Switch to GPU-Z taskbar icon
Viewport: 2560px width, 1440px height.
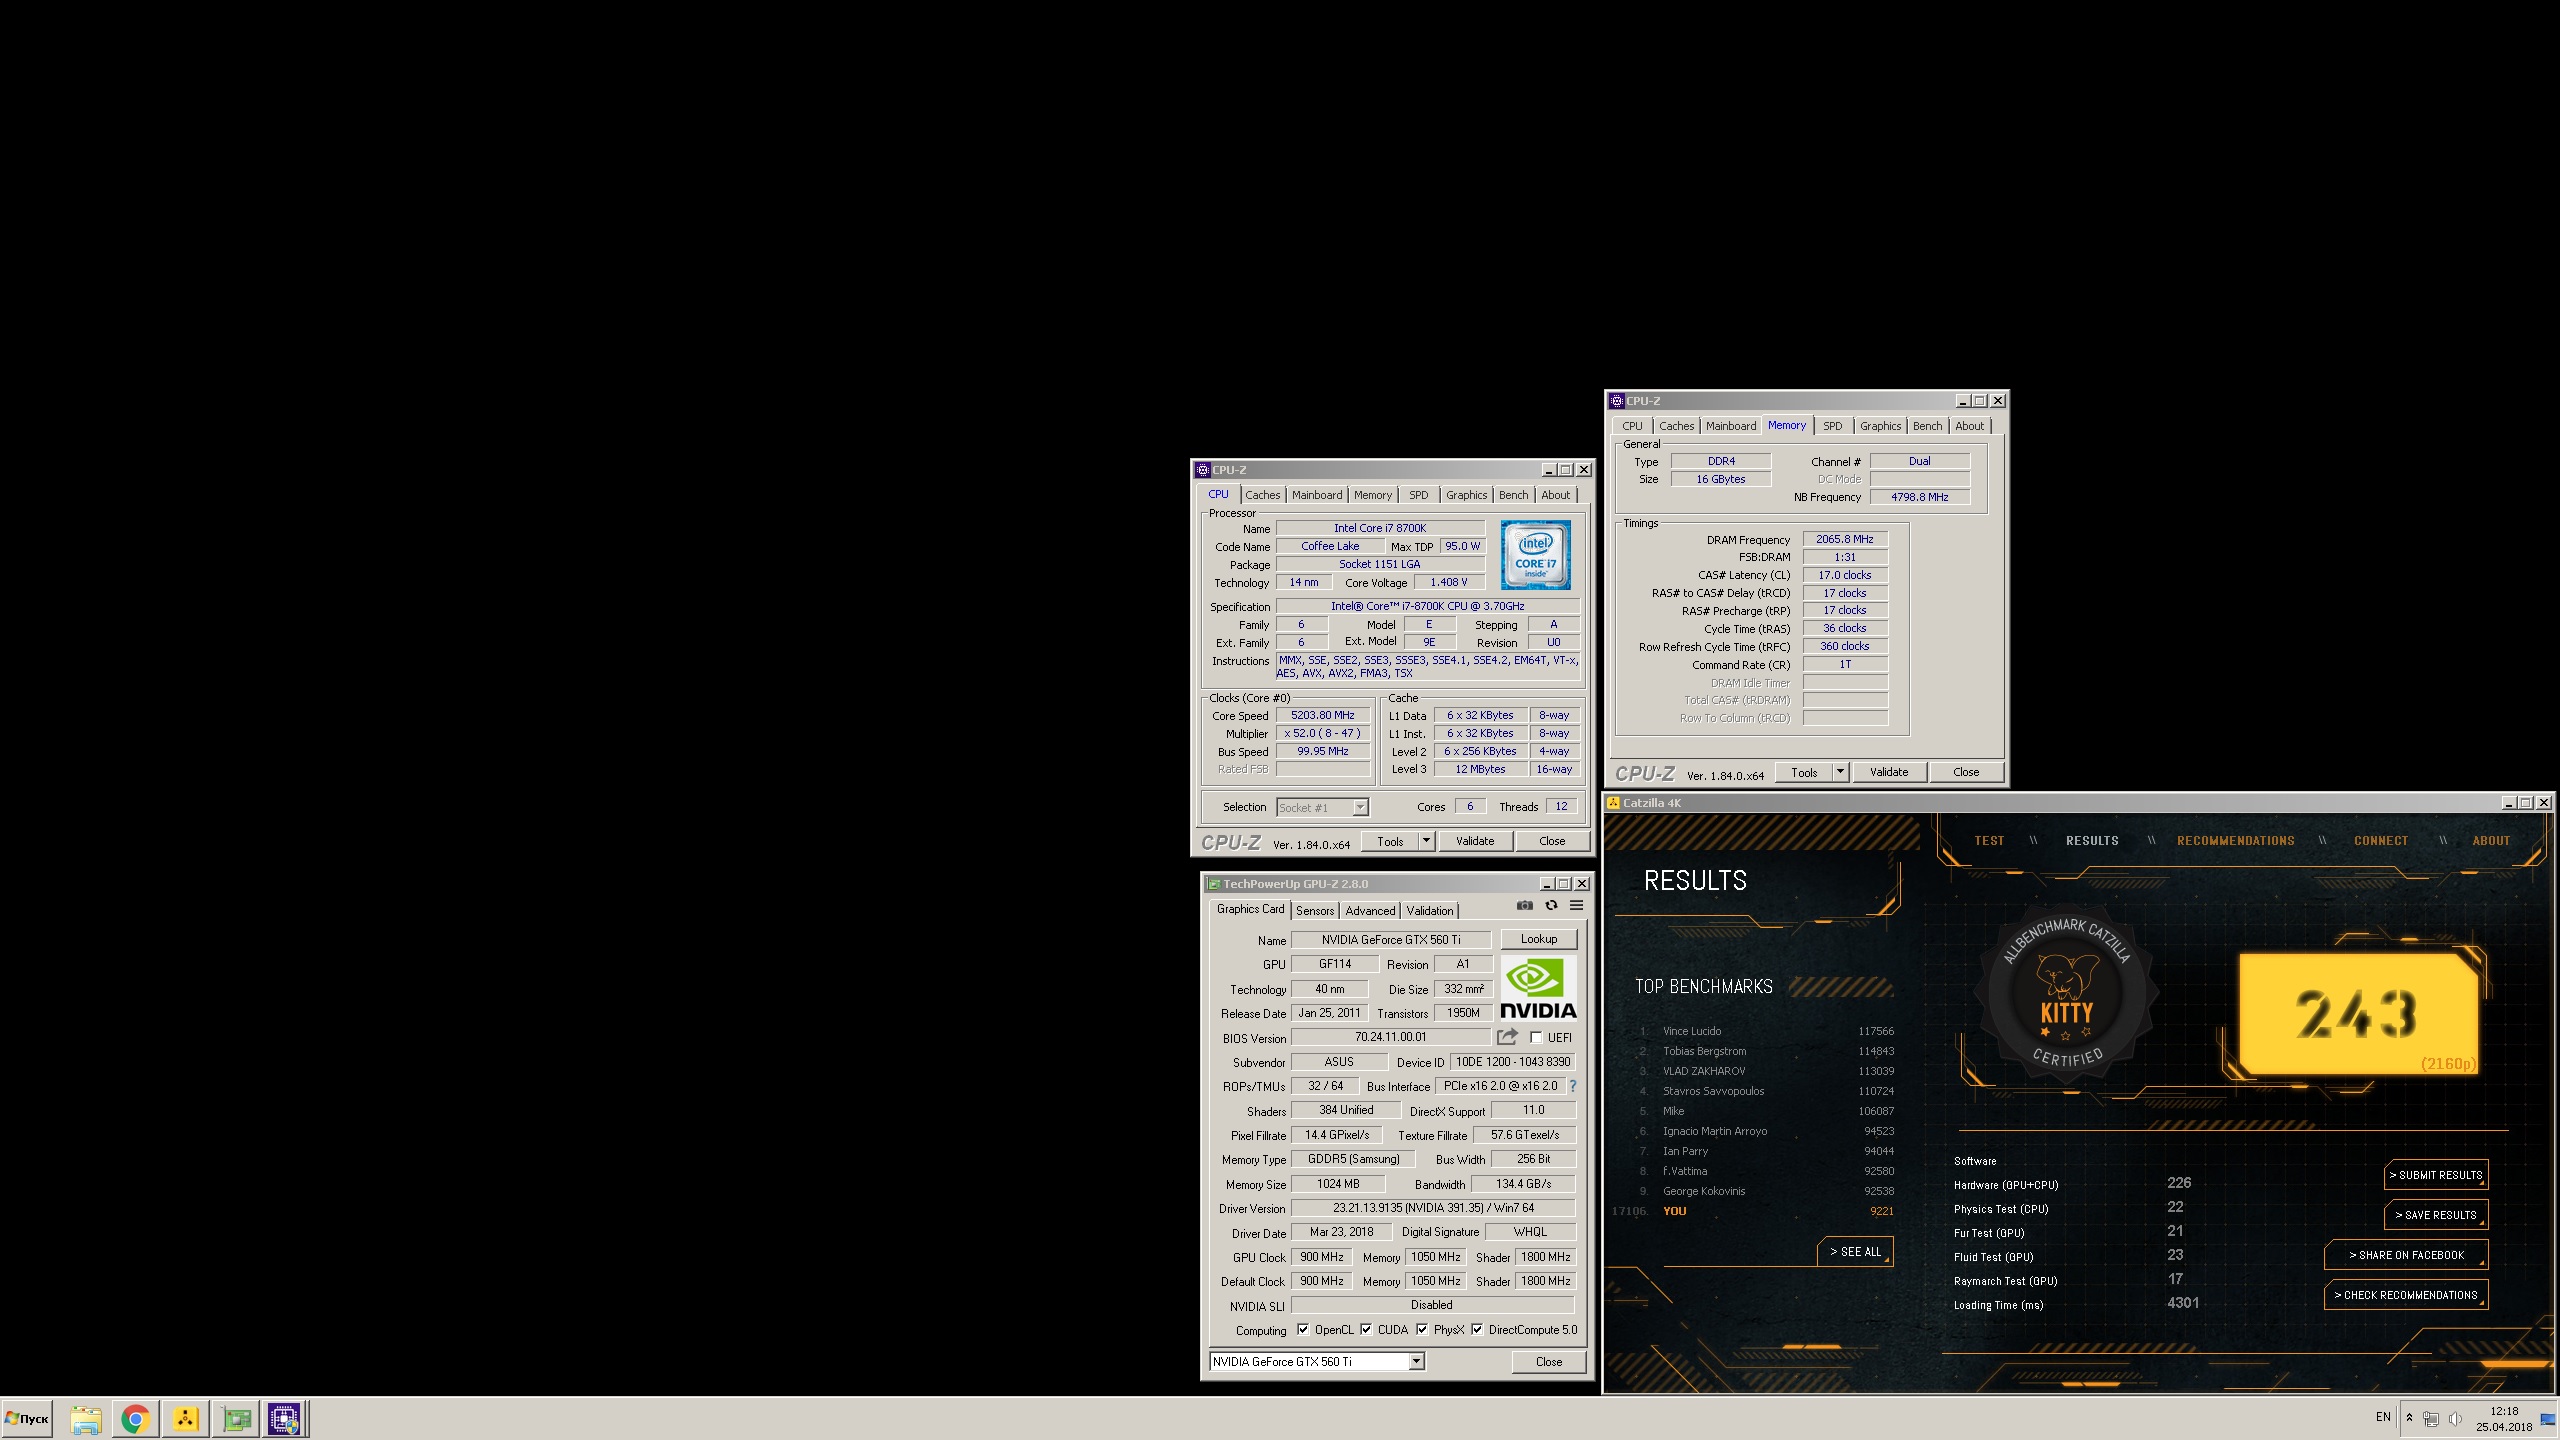click(x=237, y=1419)
